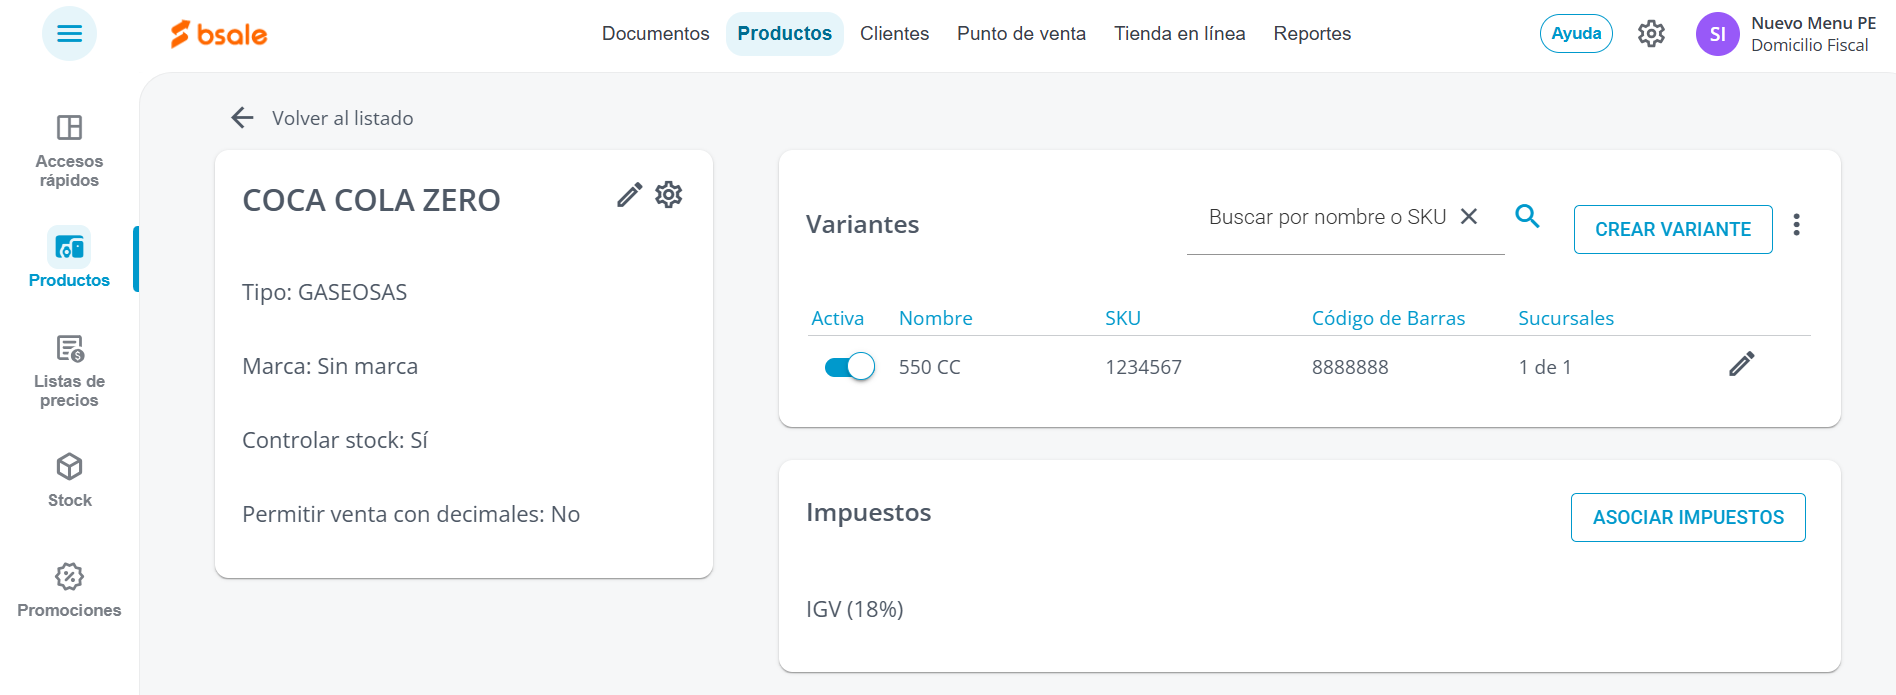Viewport: 1896px width, 695px height.
Task: Clear the variant search field X
Action: [x=1469, y=216]
